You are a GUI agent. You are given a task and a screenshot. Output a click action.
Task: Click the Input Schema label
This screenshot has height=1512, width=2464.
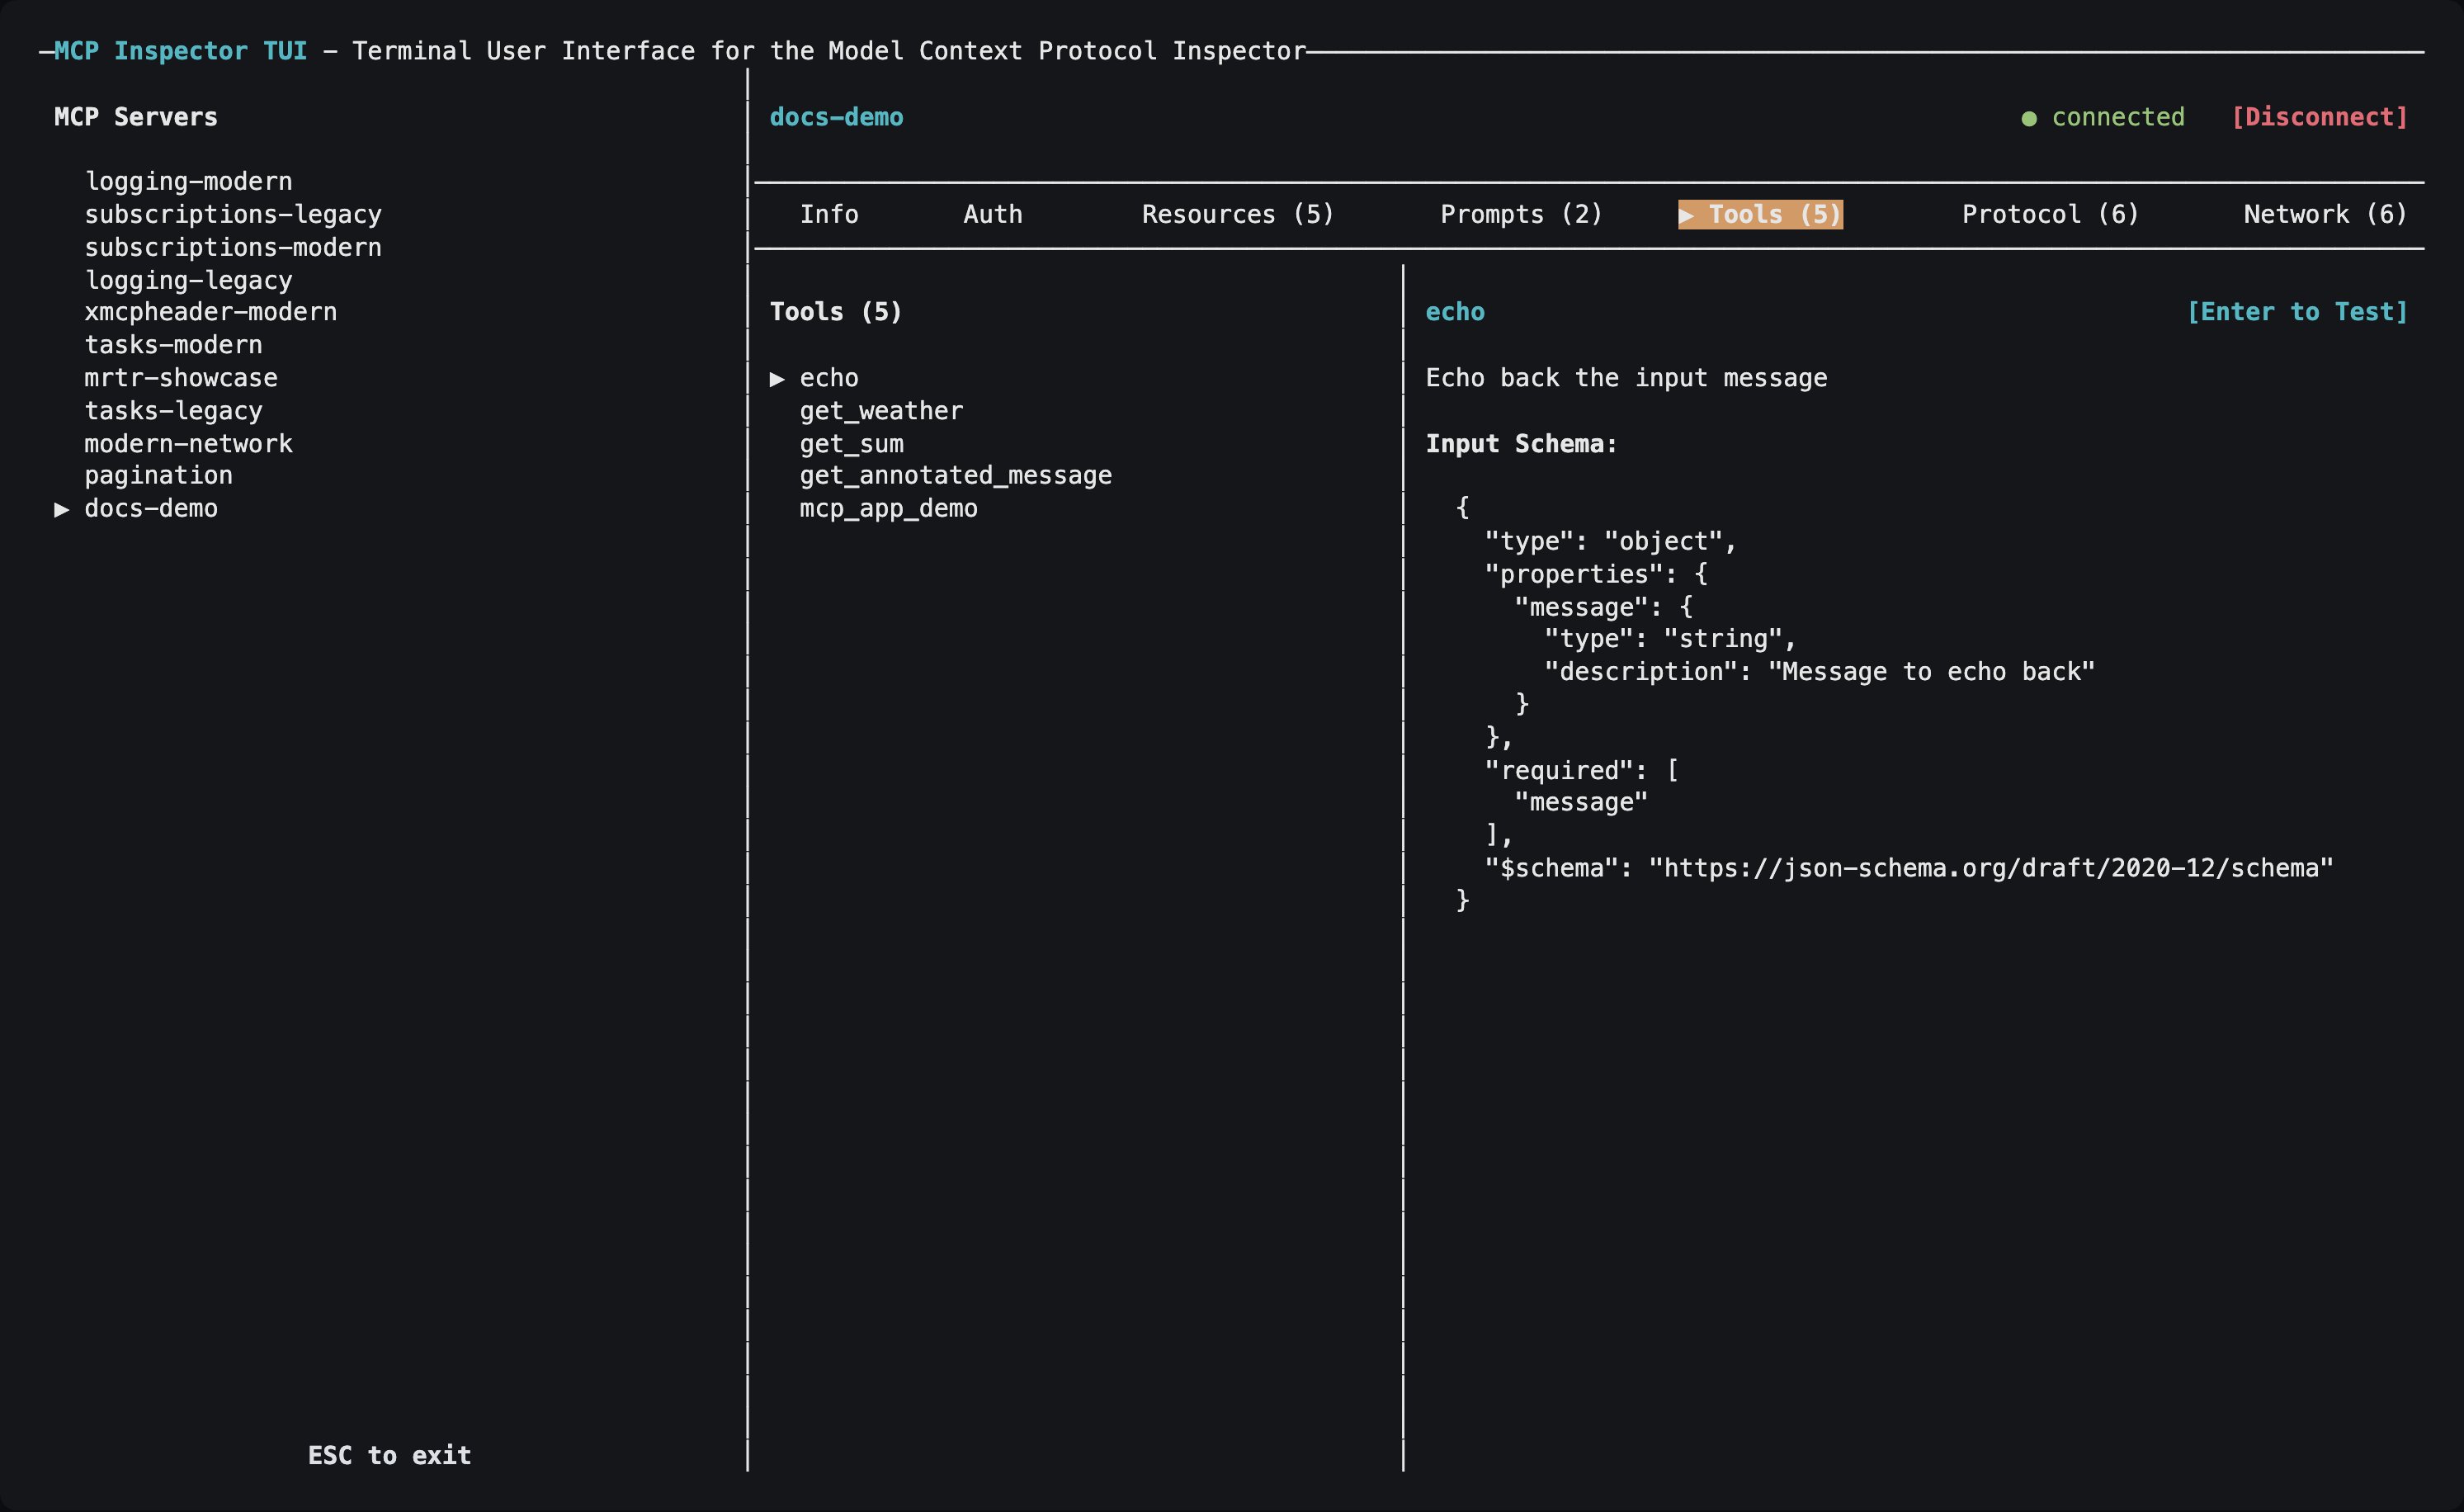pos(1521,443)
